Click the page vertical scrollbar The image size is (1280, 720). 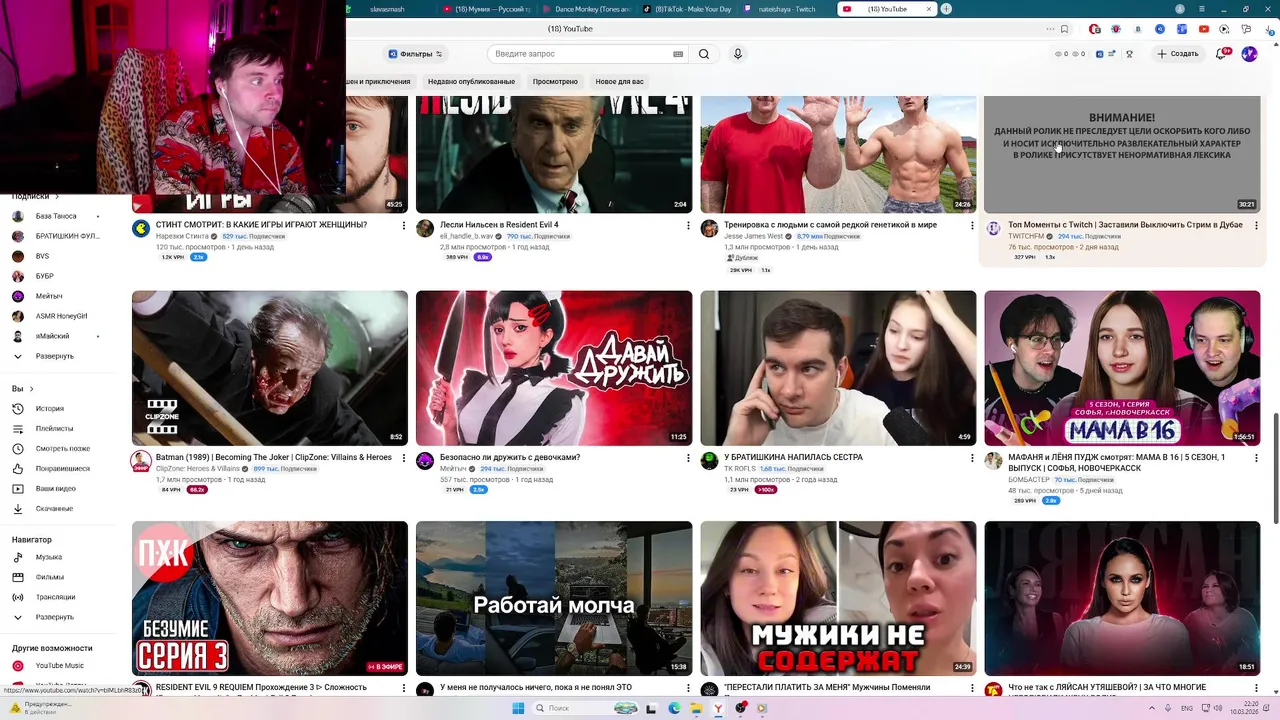point(1275,468)
